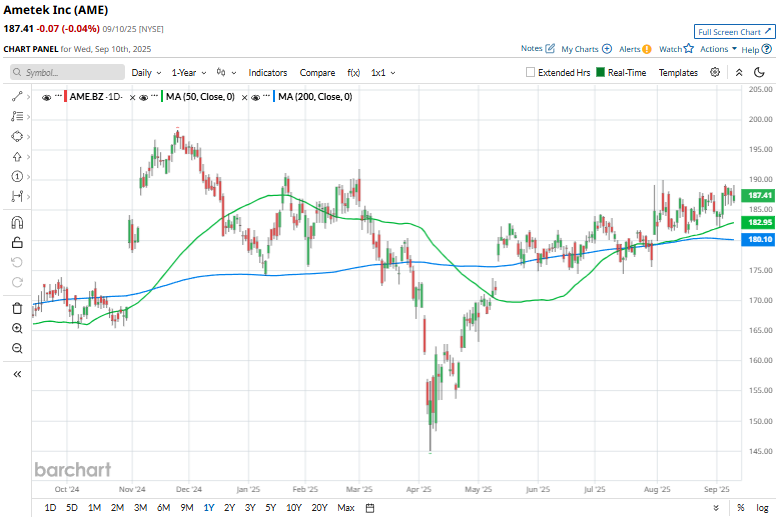This screenshot has width=777, height=522.
Task: Open Help question mark
Action: click(x=766, y=49)
